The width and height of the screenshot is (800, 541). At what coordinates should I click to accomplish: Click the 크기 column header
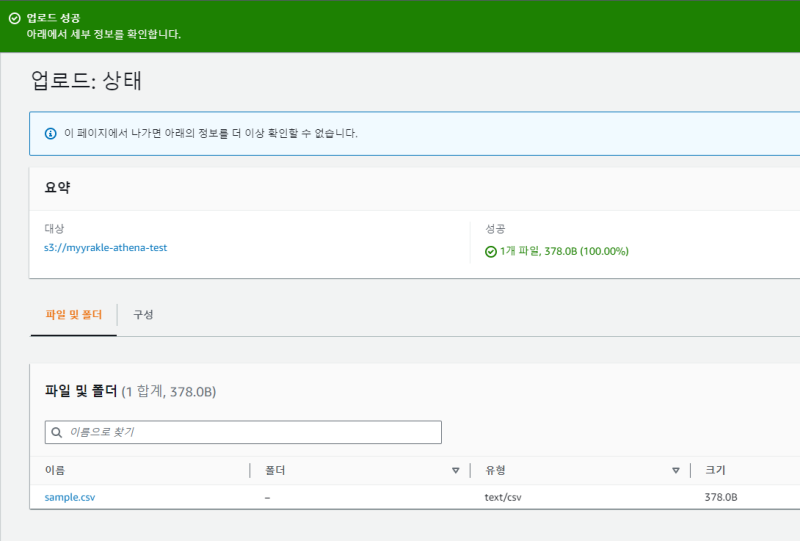click(x=715, y=470)
